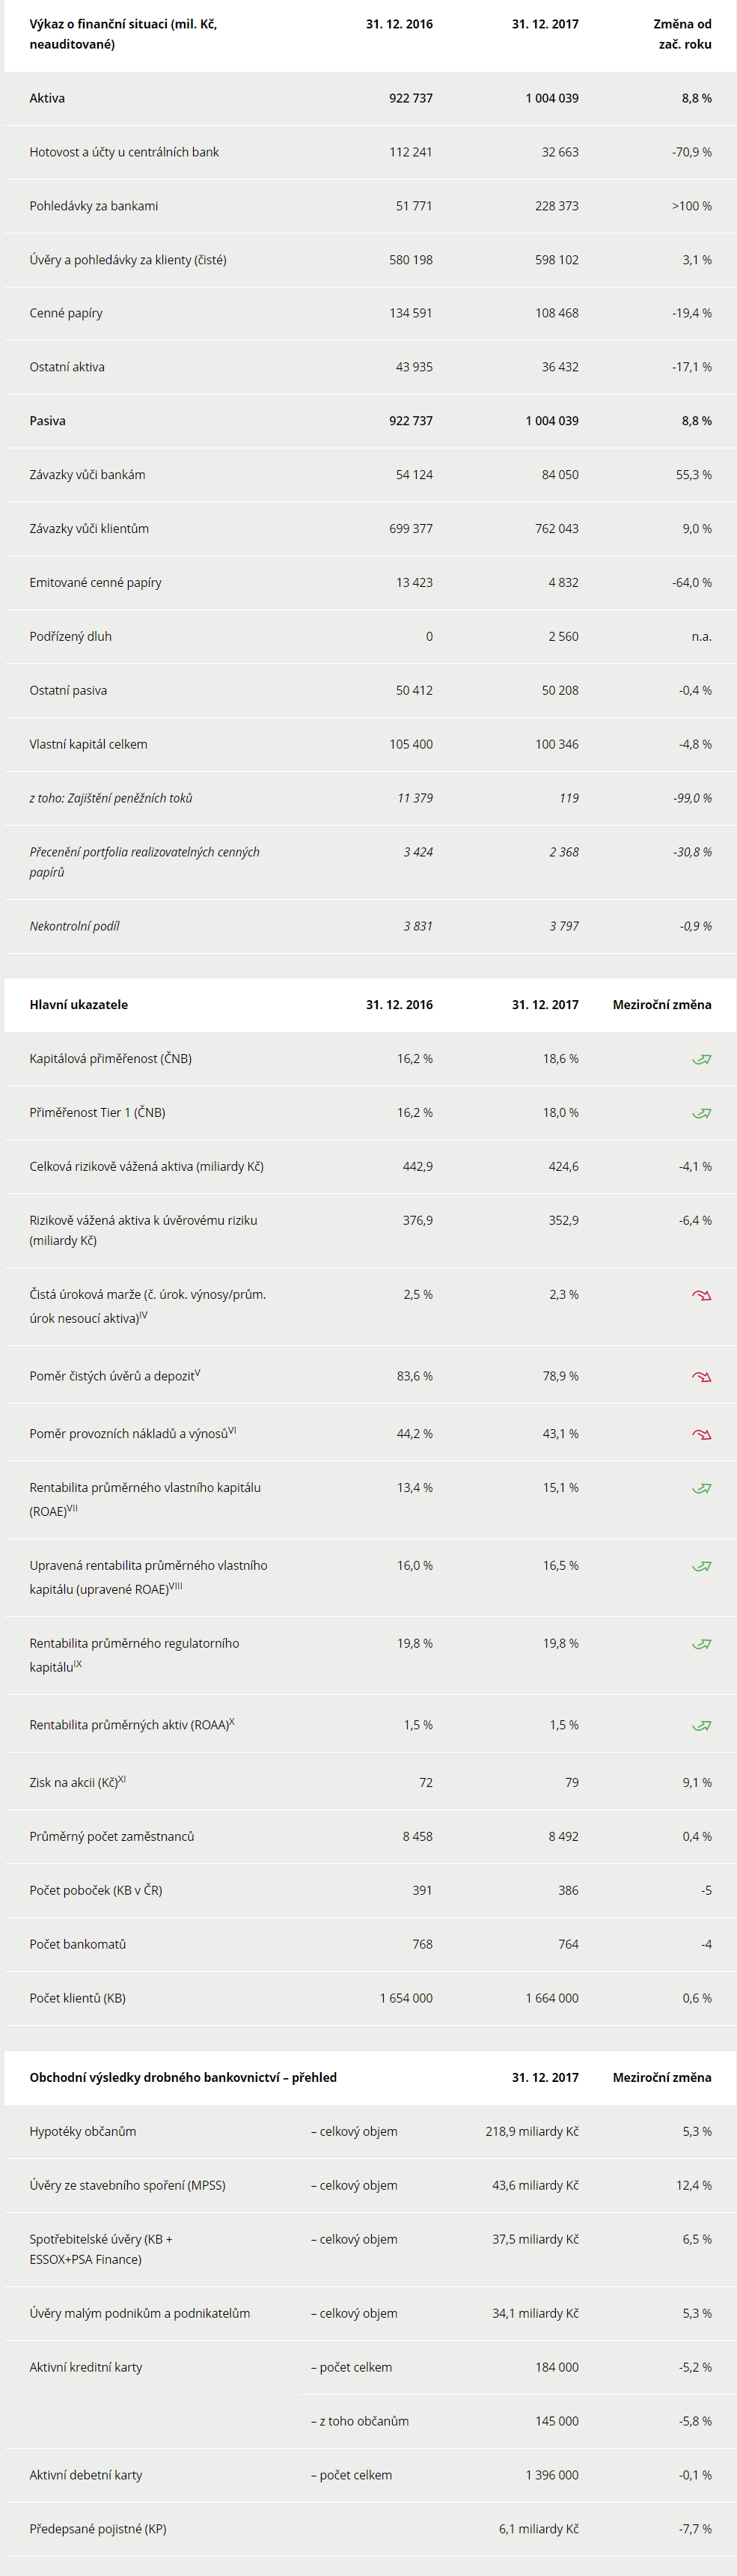The height and width of the screenshot is (2576, 737).
Task: Click green arrow in Přiměřenost Tier 1 row
Action: [x=702, y=1113]
